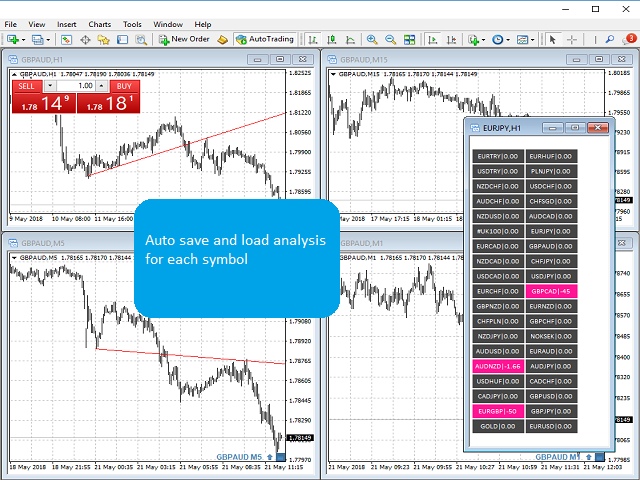Select the pink GBPCAD|-45 button
This screenshot has height=480, width=640.
tap(551, 291)
